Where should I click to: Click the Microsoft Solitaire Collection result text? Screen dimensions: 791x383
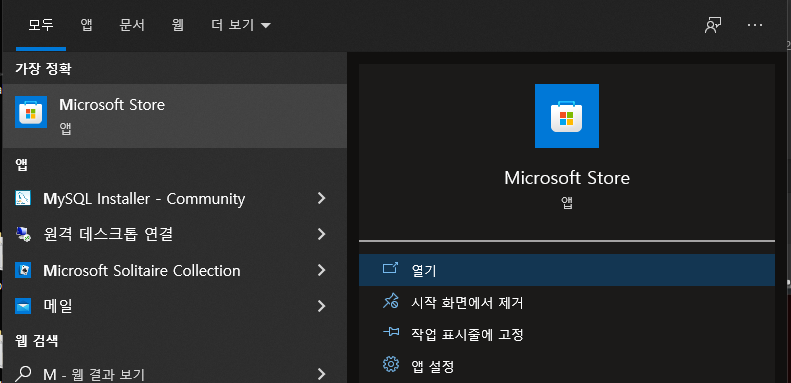tap(142, 270)
